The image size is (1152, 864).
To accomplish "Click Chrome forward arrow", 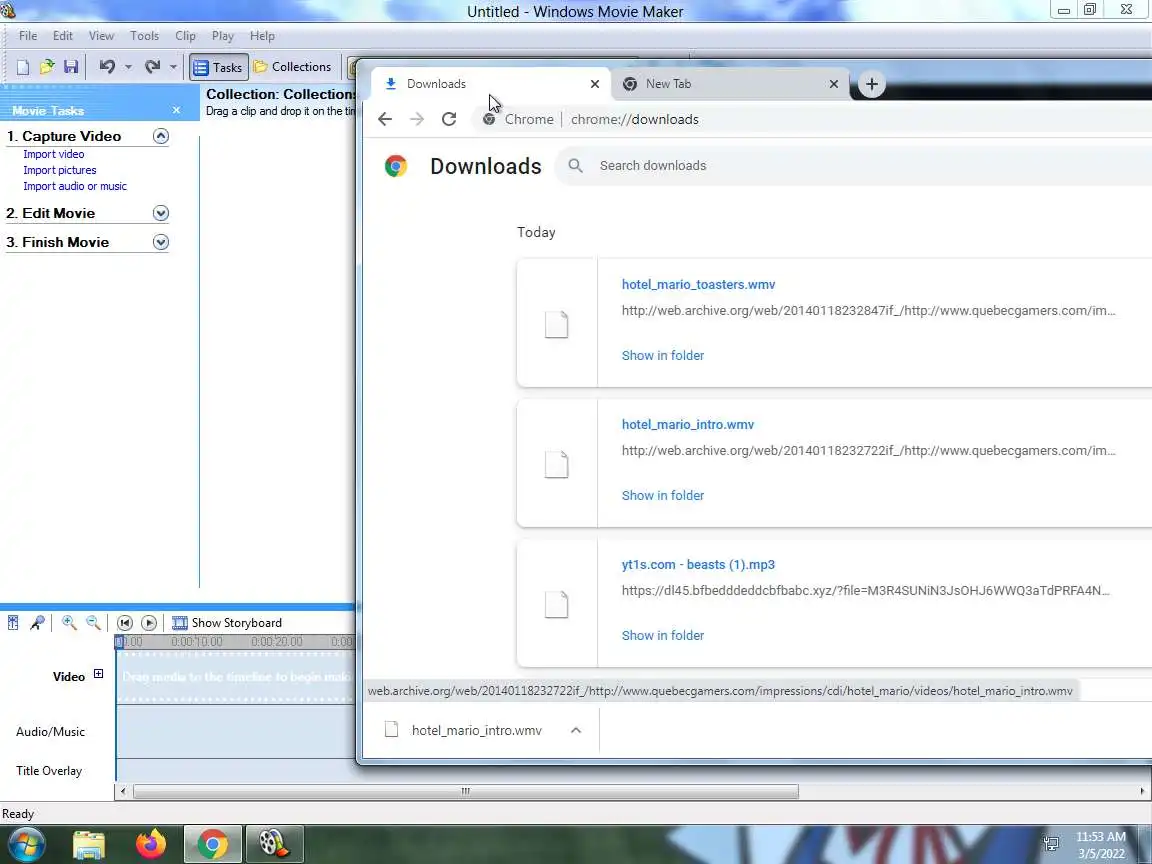I will point(417,119).
